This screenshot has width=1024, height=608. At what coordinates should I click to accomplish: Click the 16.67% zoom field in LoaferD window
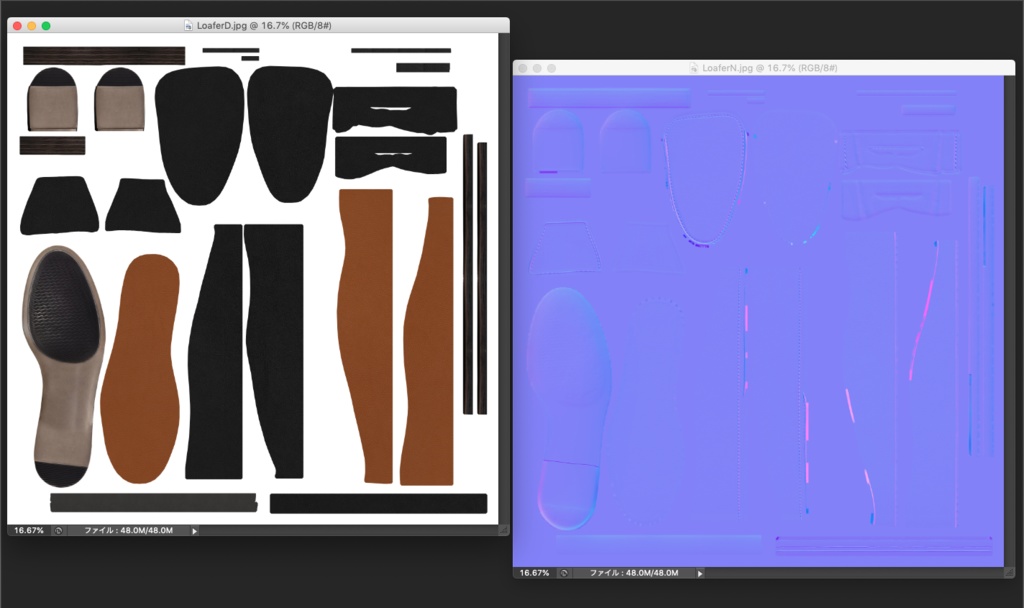tap(29, 530)
